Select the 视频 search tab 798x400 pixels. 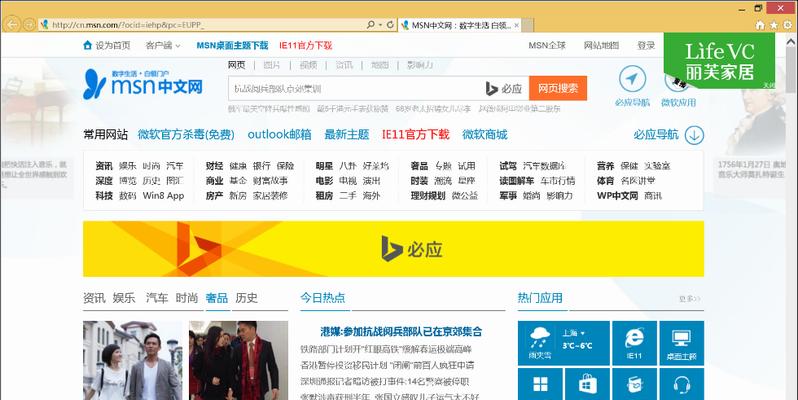pos(308,65)
